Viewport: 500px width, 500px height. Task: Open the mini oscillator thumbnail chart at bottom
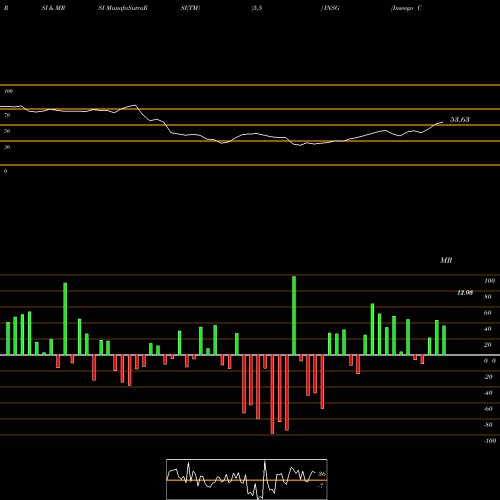click(247, 479)
